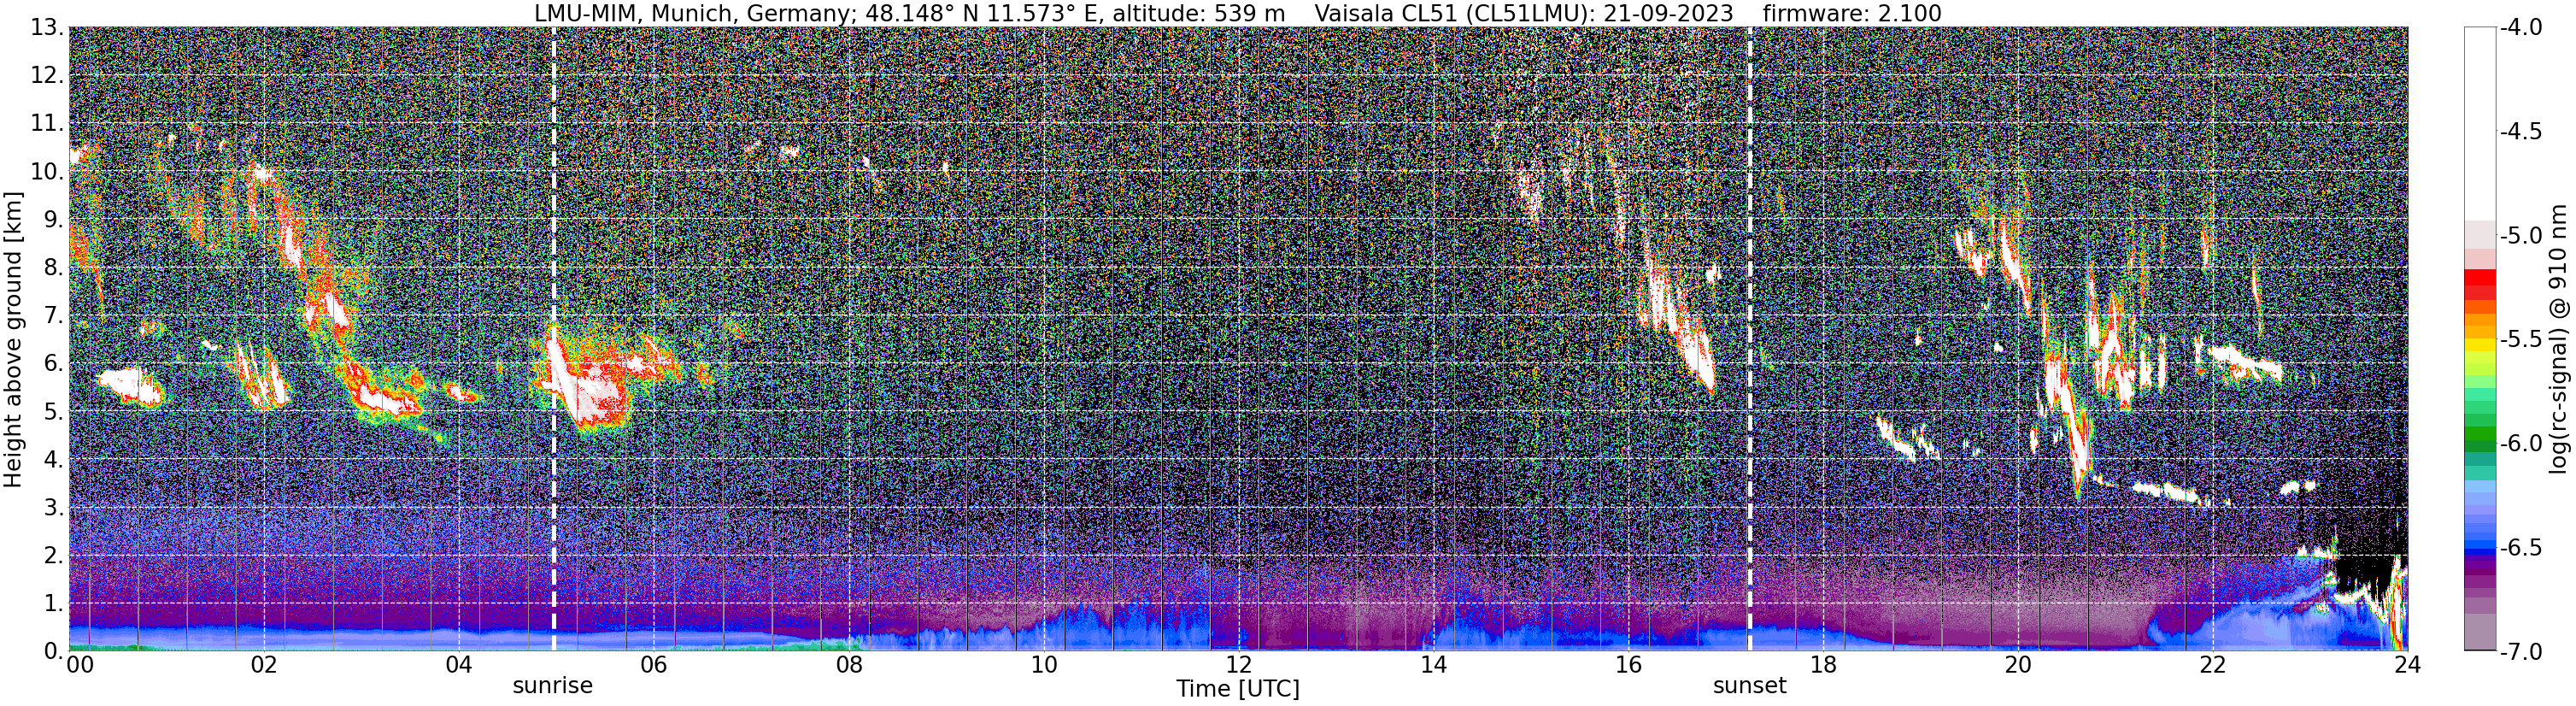This screenshot has height=706, width=2576.
Task: Click the '10.' height tick label
Action: pos(48,171)
